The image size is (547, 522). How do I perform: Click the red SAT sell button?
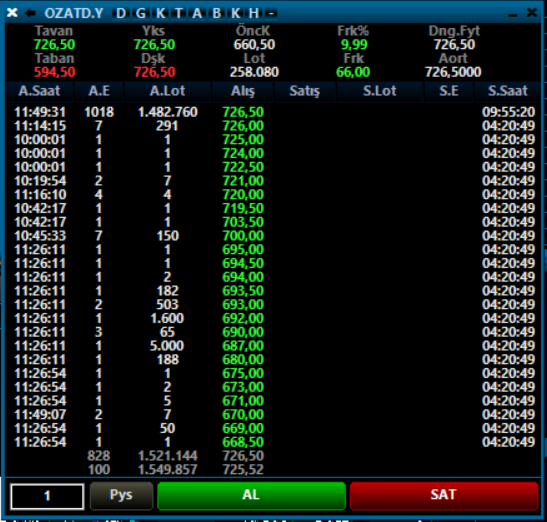click(444, 495)
